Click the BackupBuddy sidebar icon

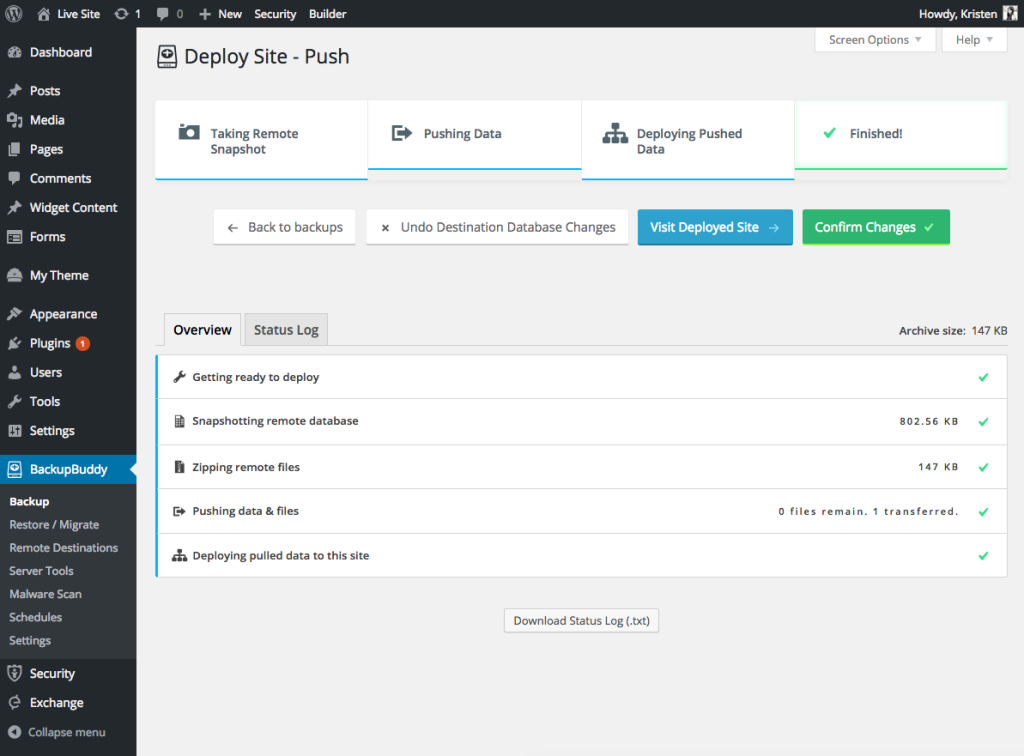14,469
